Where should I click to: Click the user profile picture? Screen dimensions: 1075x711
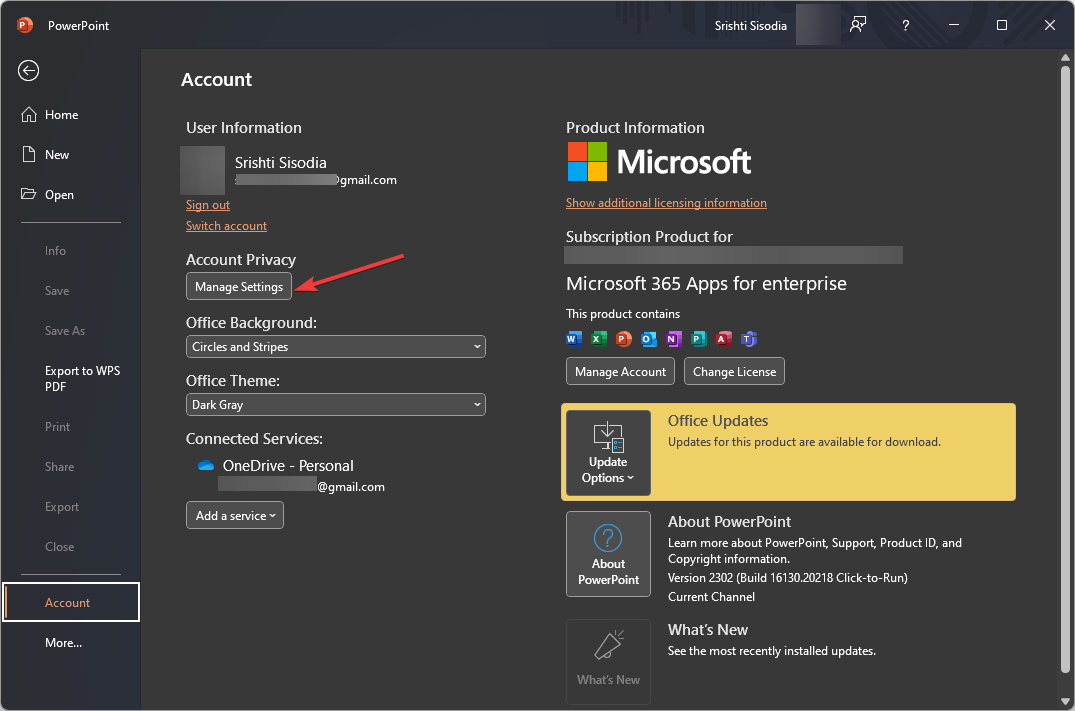click(202, 170)
